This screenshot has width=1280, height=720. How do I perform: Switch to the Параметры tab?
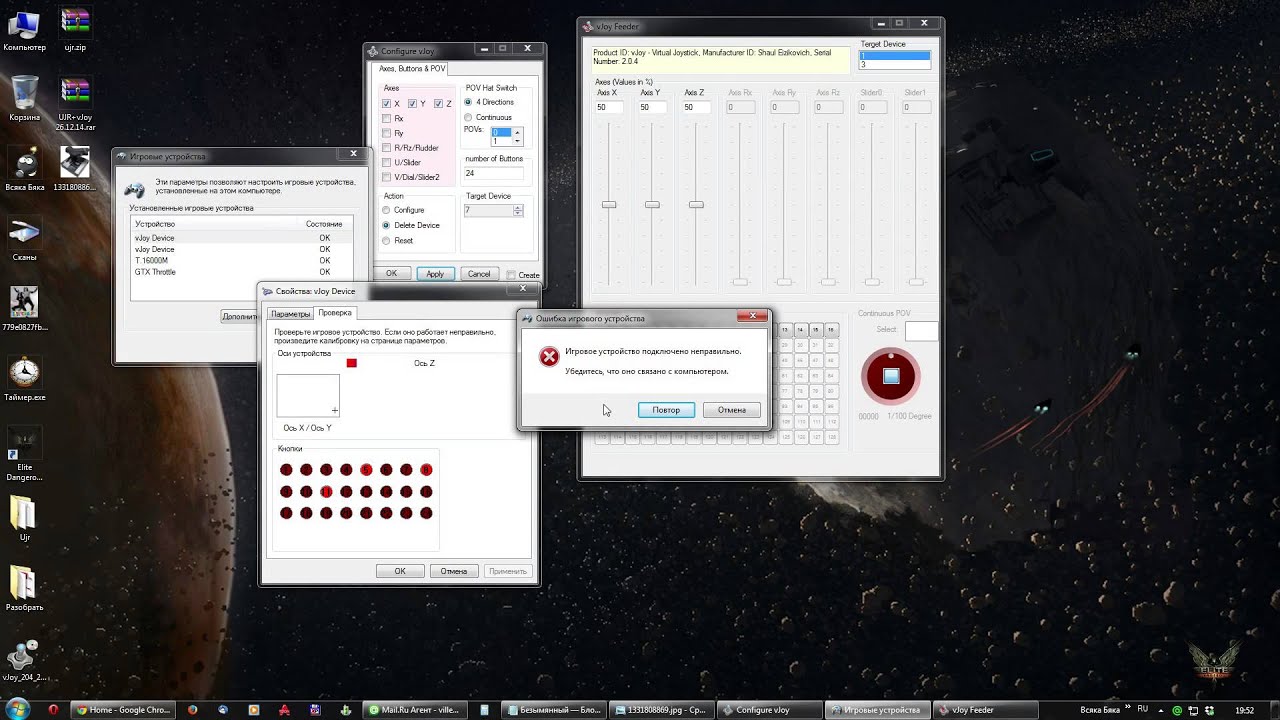(291, 314)
